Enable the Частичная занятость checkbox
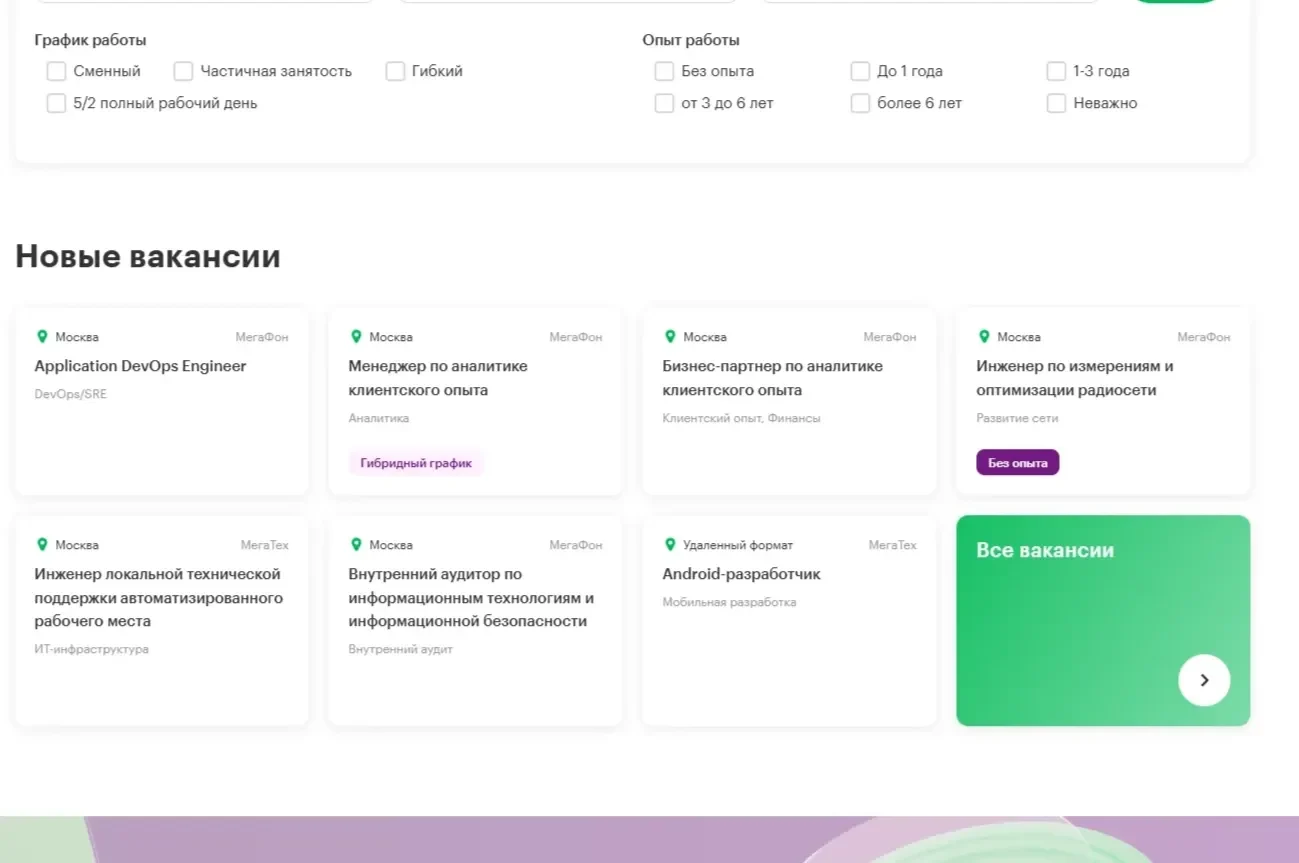1299x863 pixels. point(183,71)
